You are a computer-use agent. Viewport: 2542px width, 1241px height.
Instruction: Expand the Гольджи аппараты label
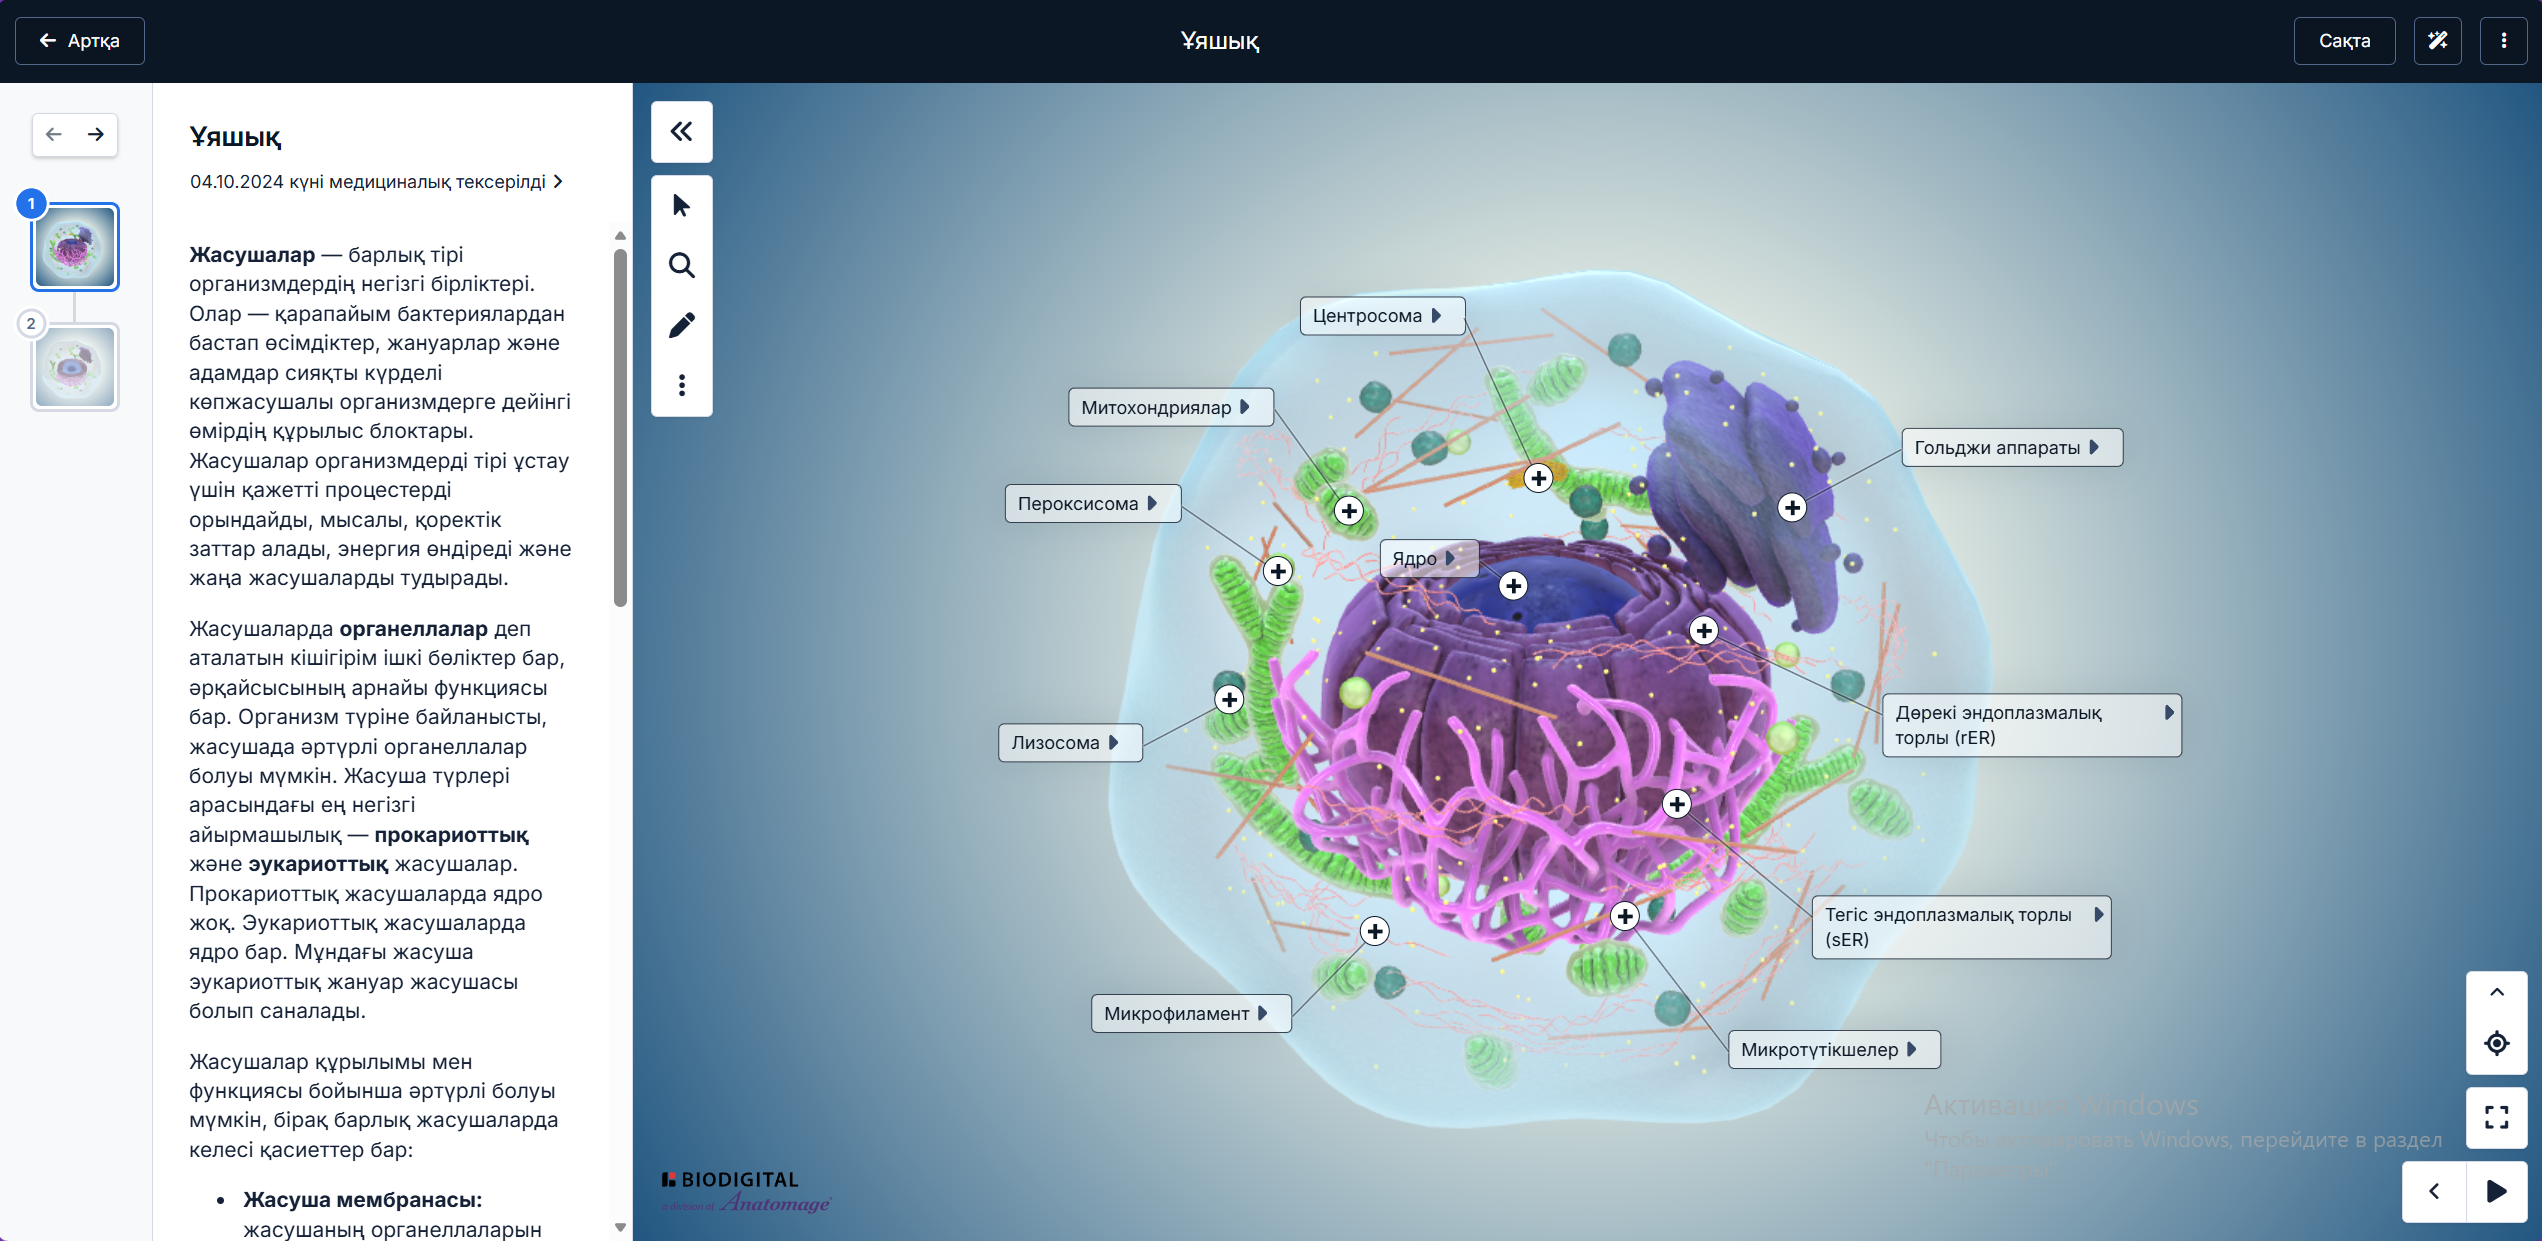pos(2093,448)
